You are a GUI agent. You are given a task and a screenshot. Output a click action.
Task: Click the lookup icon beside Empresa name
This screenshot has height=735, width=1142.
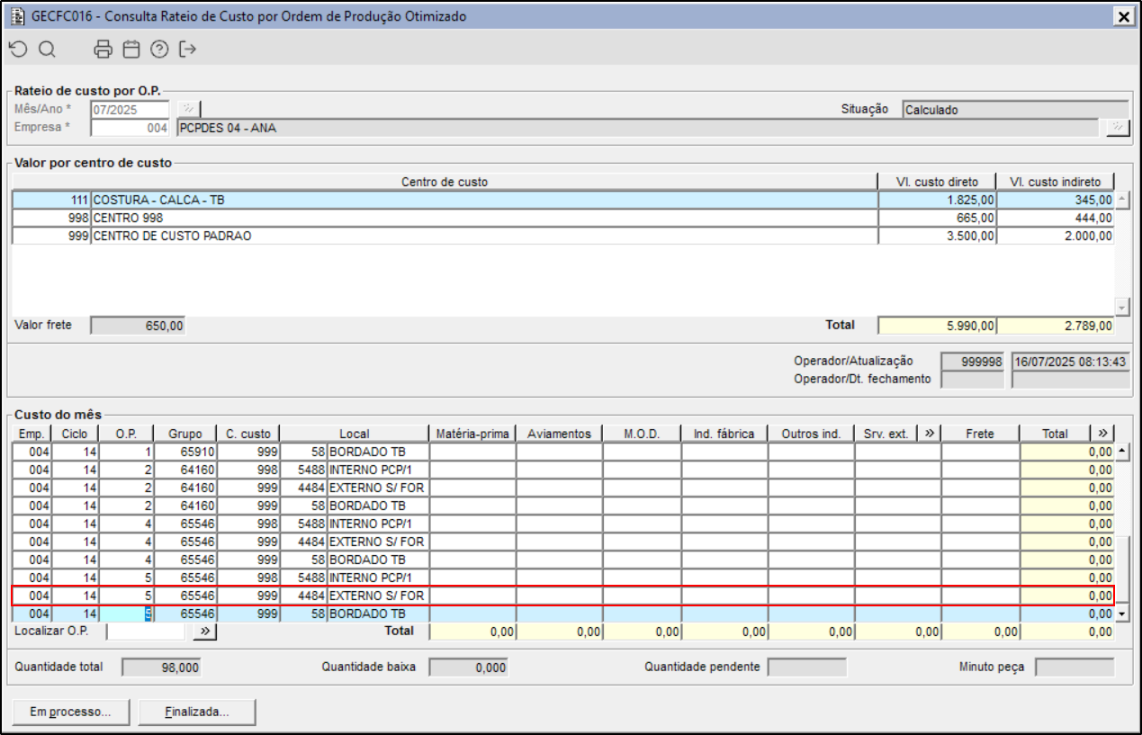1117,127
